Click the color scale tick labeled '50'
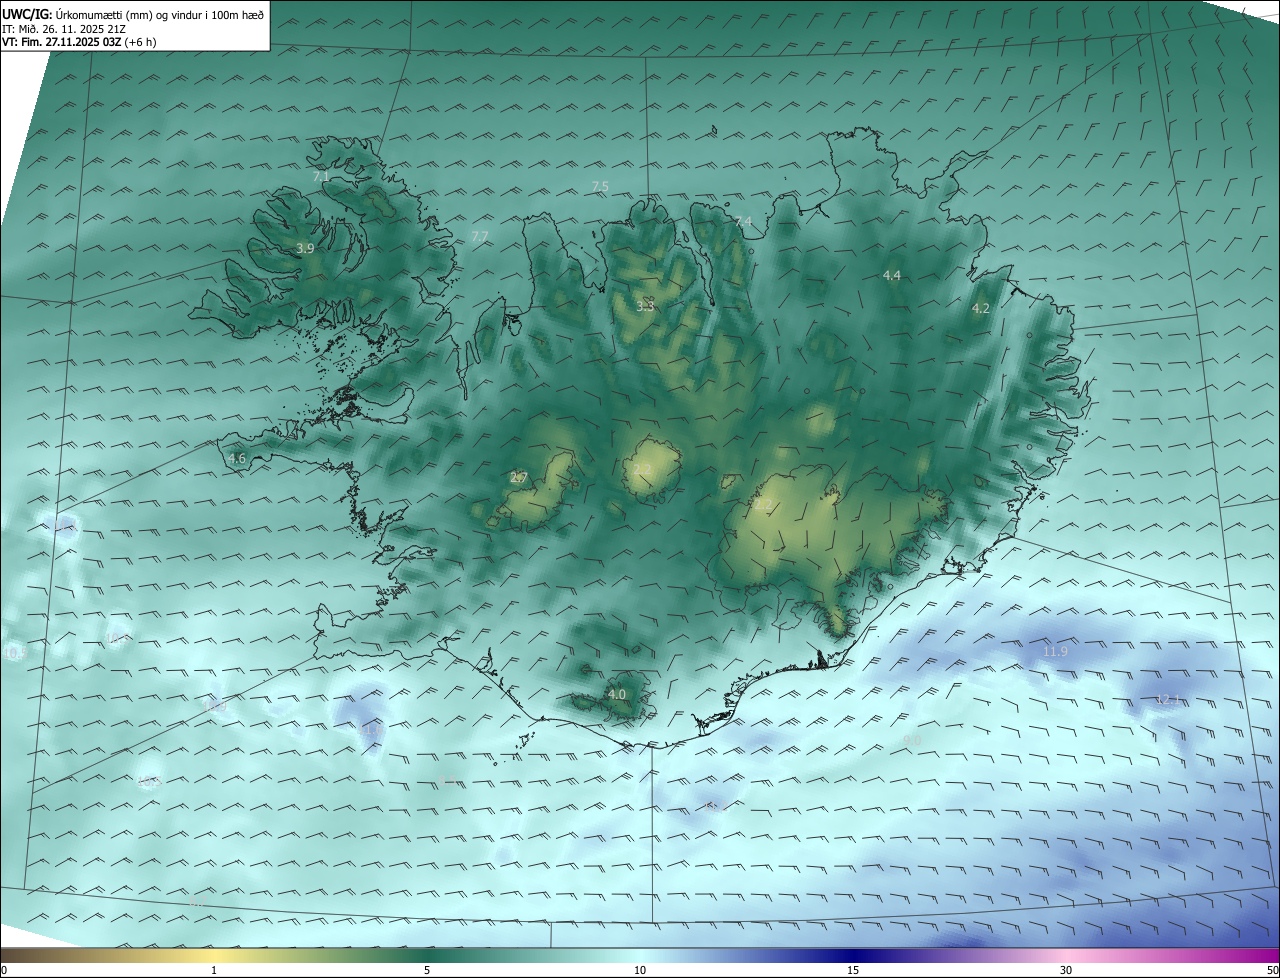Image resolution: width=1280 pixels, height=978 pixels. 1272,970
